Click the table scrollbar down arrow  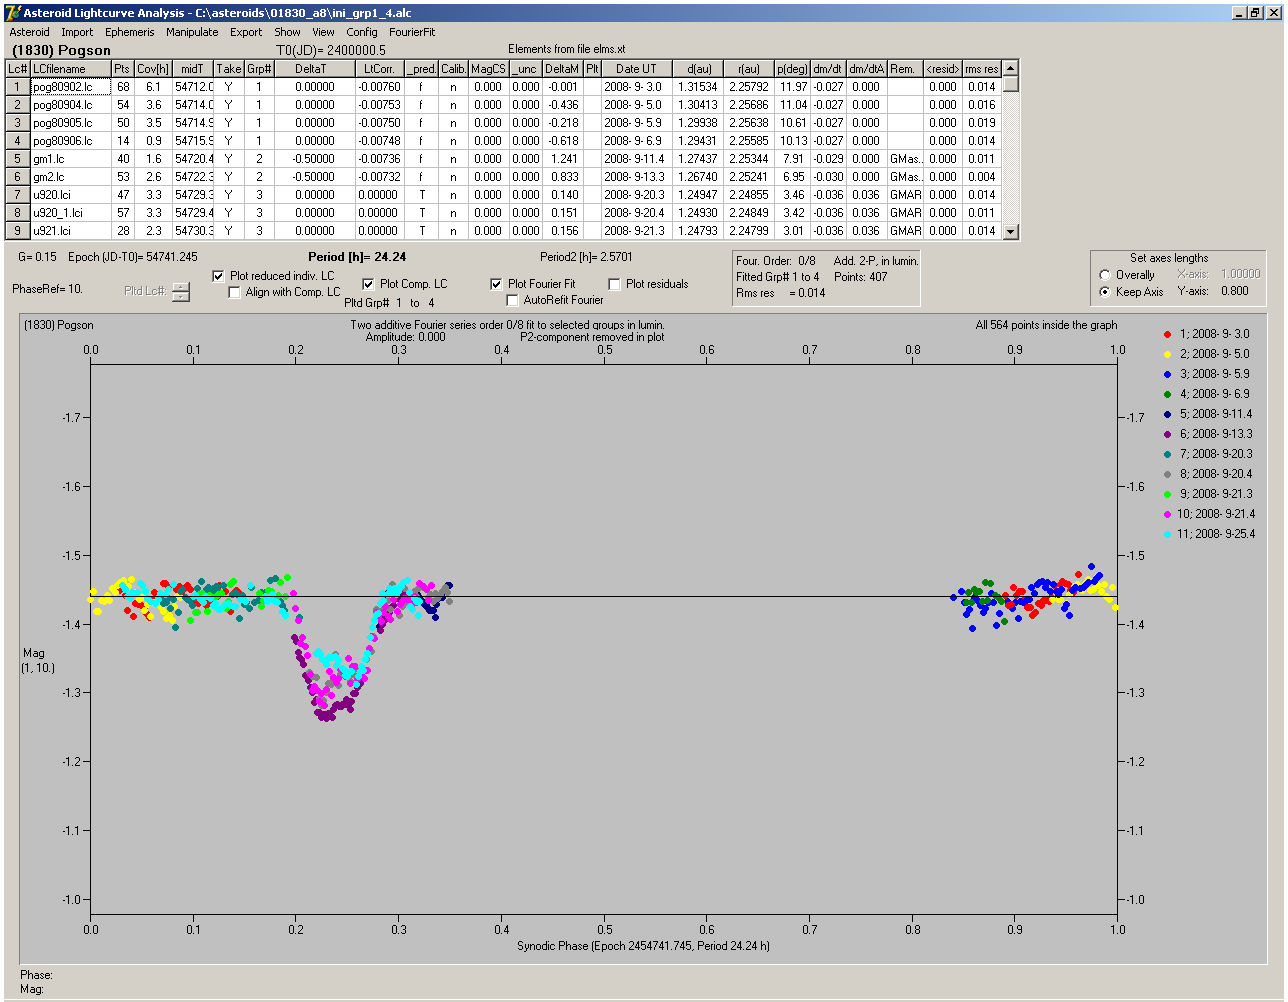[x=1011, y=231]
